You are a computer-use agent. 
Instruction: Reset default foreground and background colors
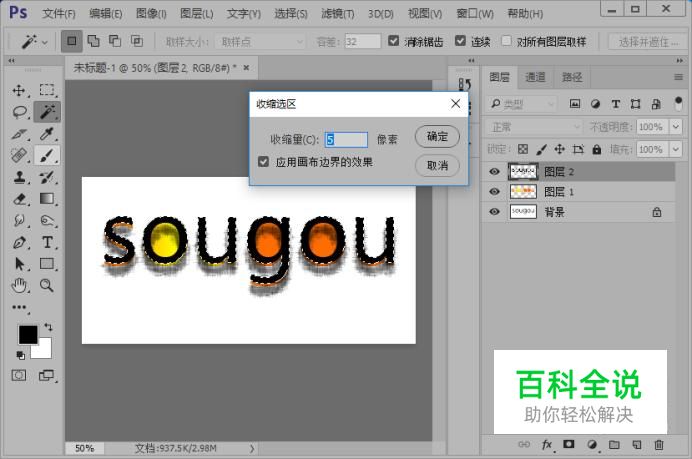[20, 355]
